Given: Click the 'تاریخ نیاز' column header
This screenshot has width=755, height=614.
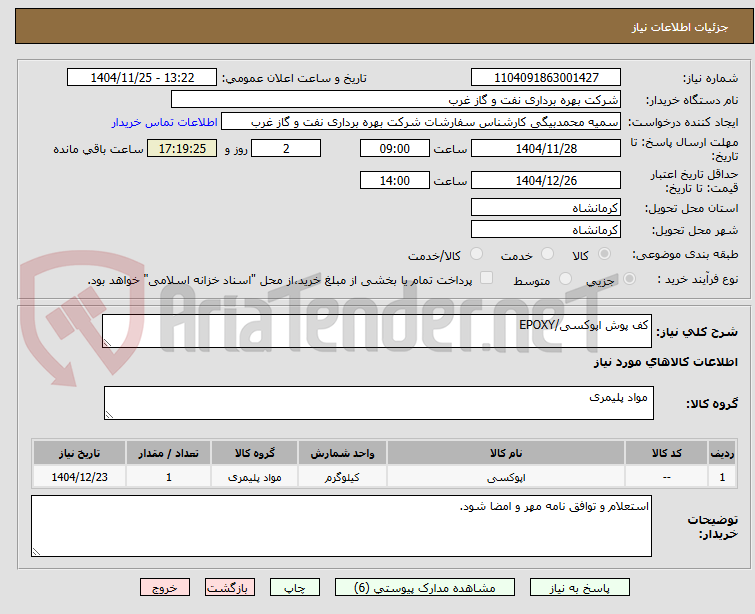Looking at the screenshot, I should (x=79, y=453).
